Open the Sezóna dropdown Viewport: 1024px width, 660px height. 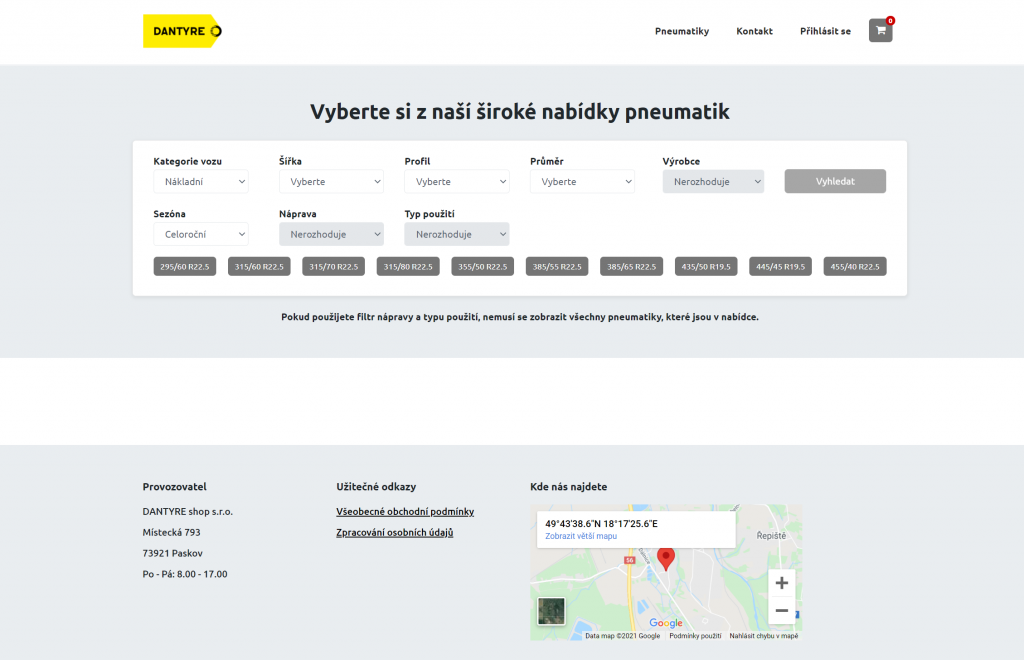[x=201, y=234]
